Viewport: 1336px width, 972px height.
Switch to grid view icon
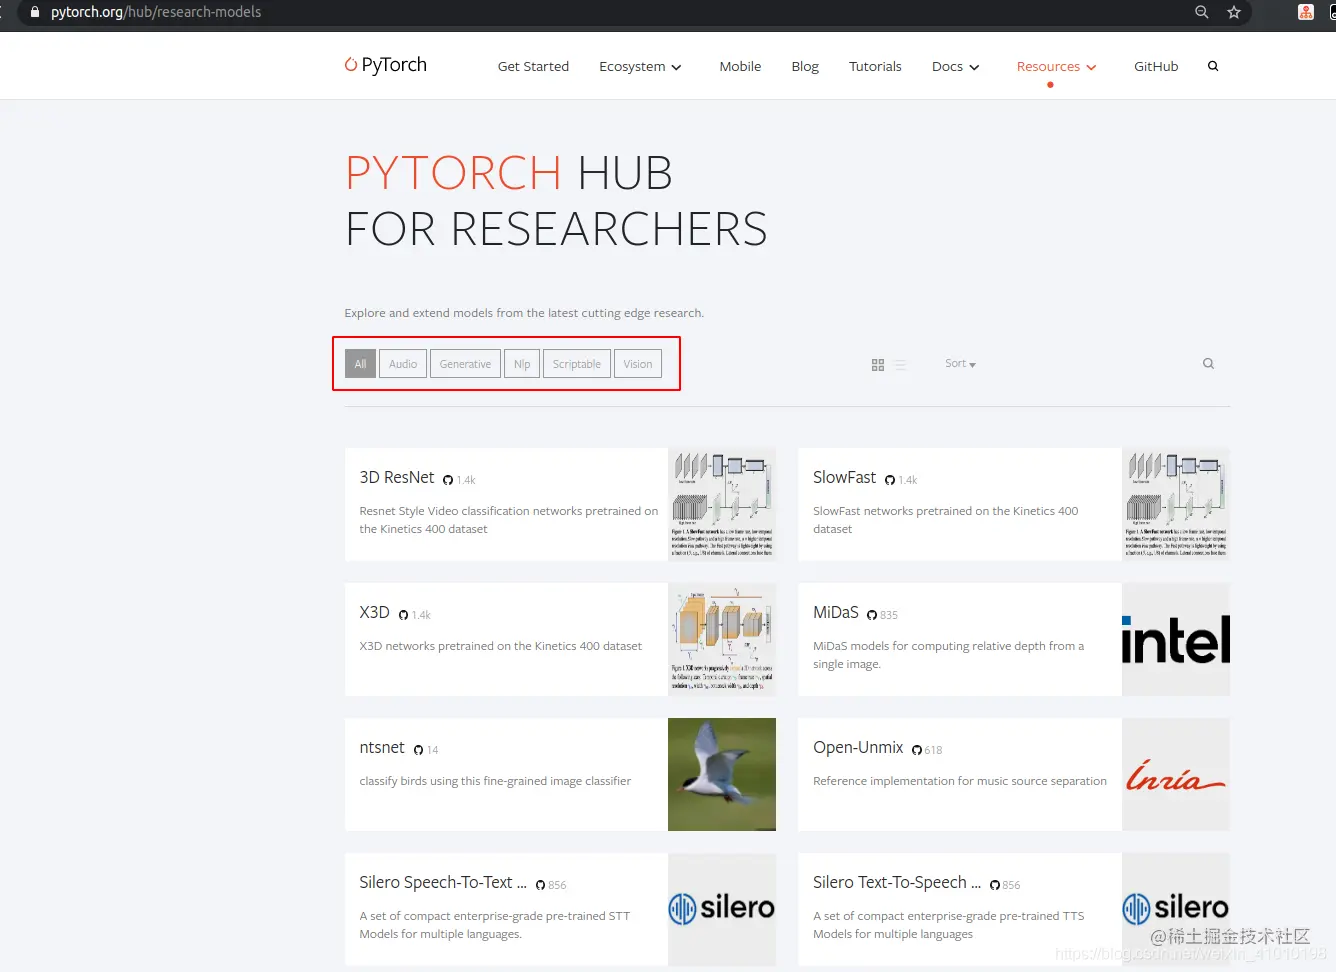[x=878, y=365]
